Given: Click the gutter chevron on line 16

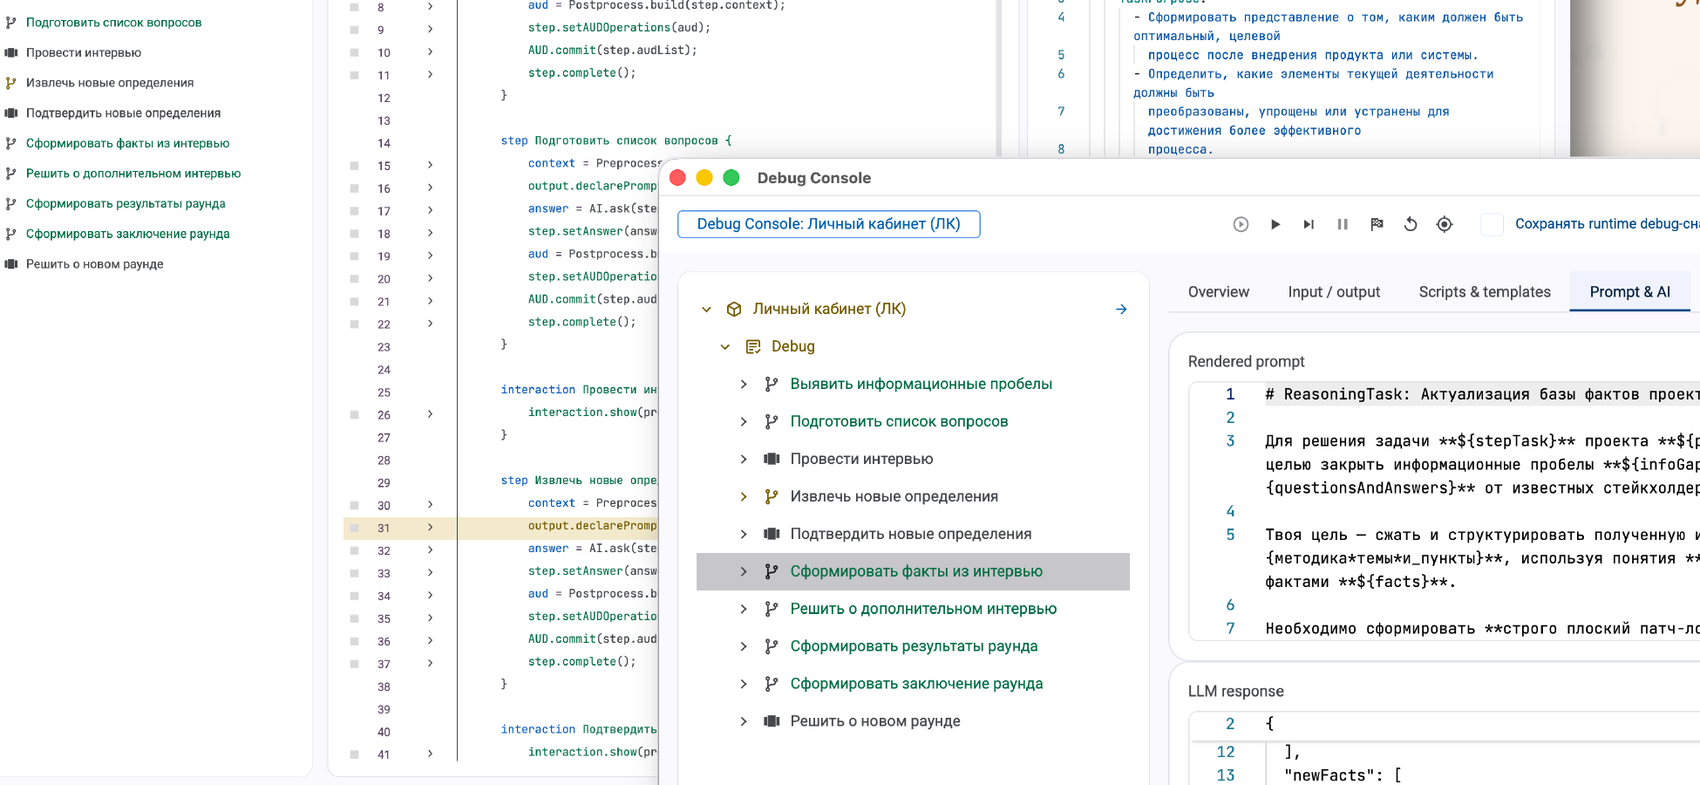Looking at the screenshot, I should click(x=430, y=188).
